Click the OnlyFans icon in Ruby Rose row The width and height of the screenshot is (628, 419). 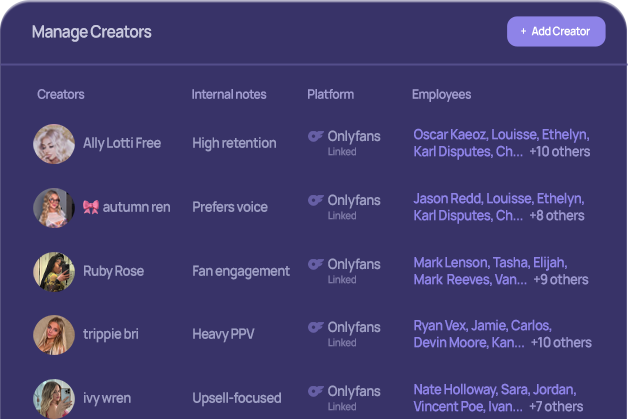(316, 264)
